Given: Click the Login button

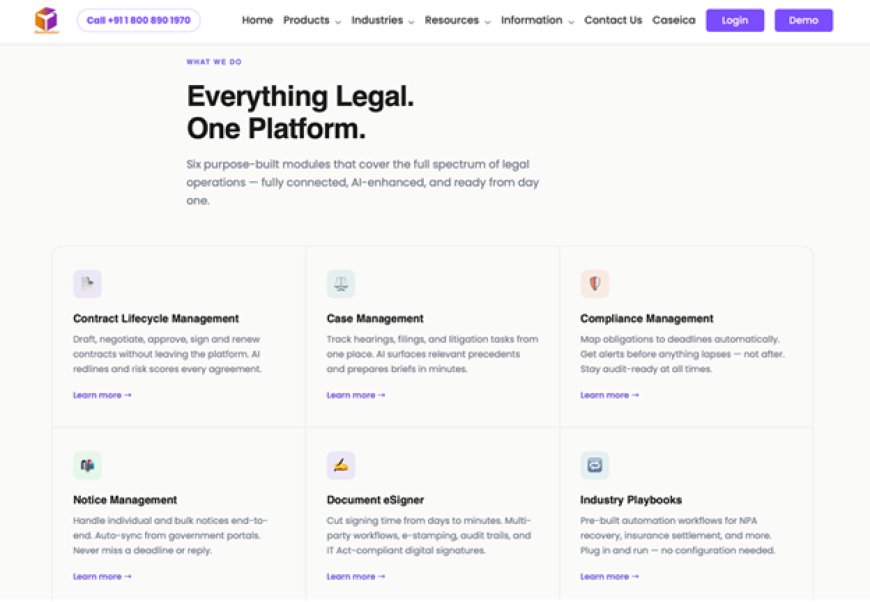Looking at the screenshot, I should [x=735, y=21].
